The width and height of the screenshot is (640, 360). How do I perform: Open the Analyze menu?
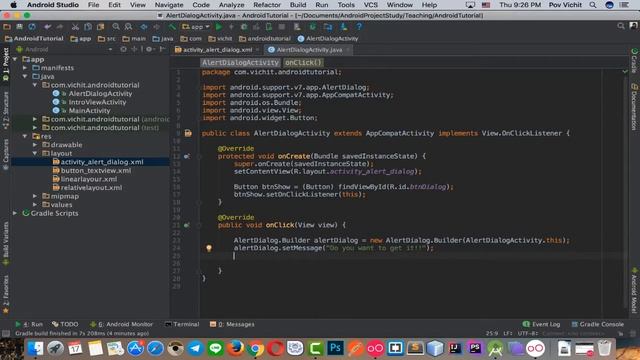click(231, 5)
